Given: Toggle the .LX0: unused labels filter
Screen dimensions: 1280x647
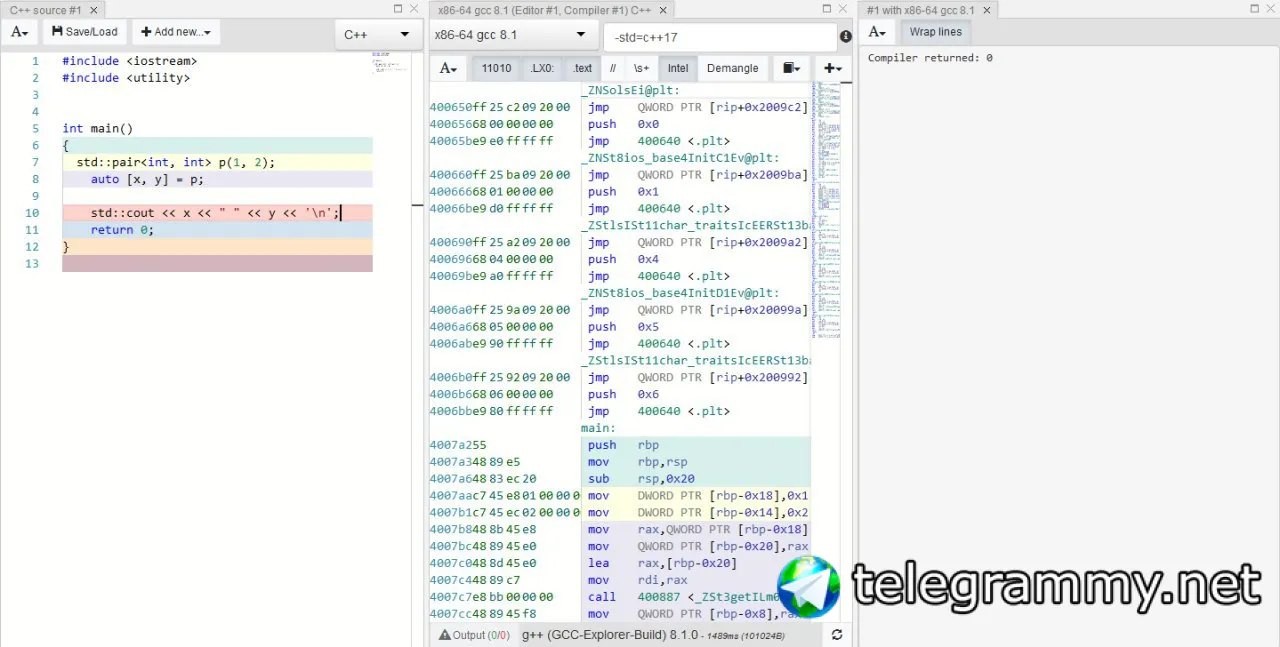Looking at the screenshot, I should click(542, 68).
